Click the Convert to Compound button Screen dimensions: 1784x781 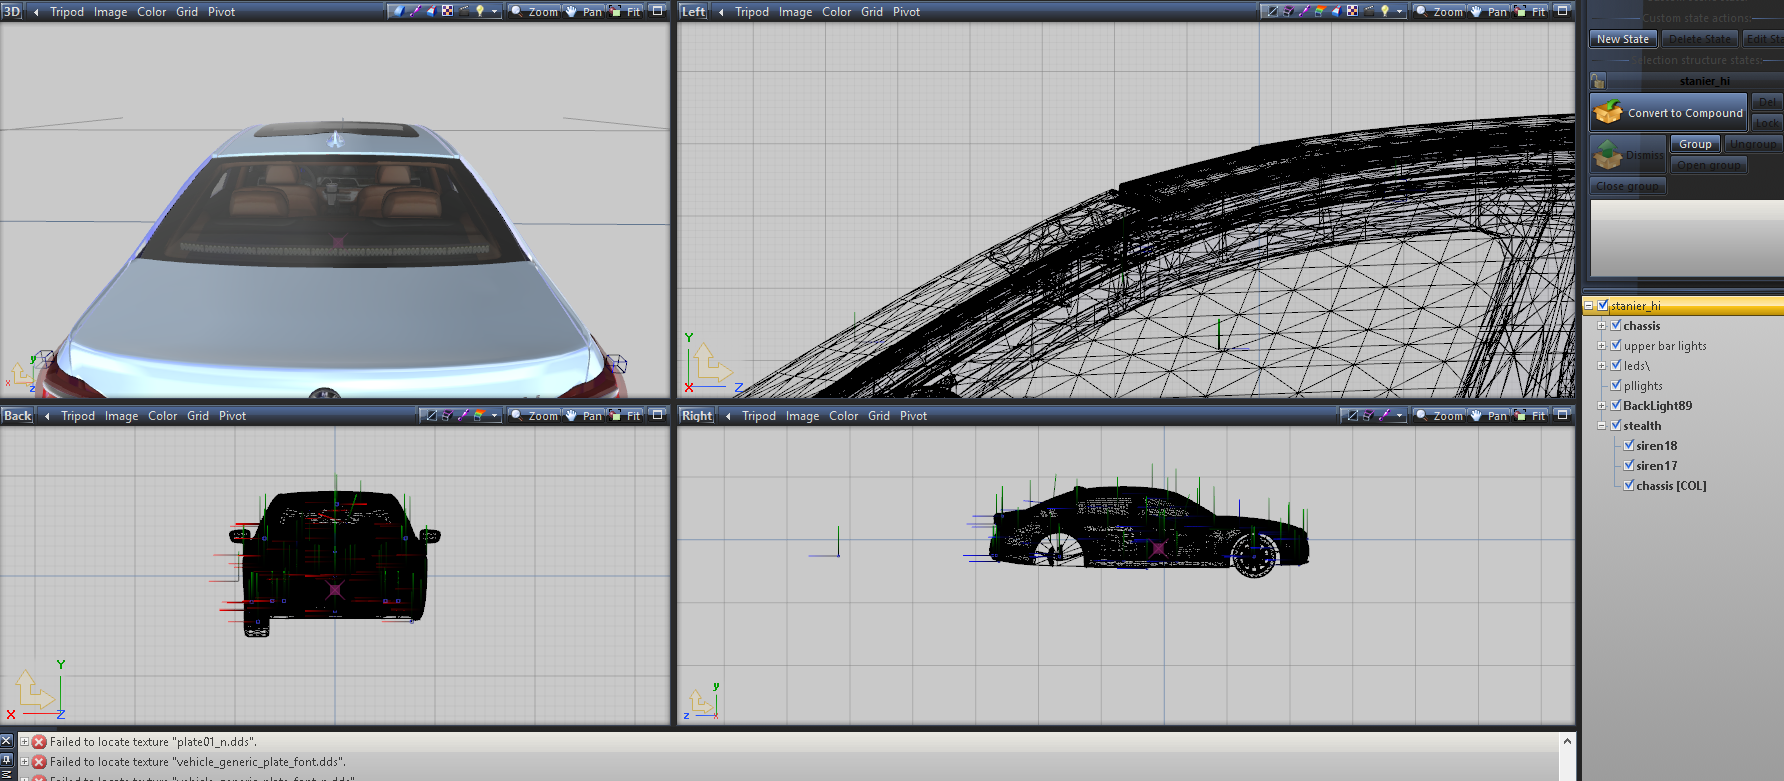tap(1668, 113)
